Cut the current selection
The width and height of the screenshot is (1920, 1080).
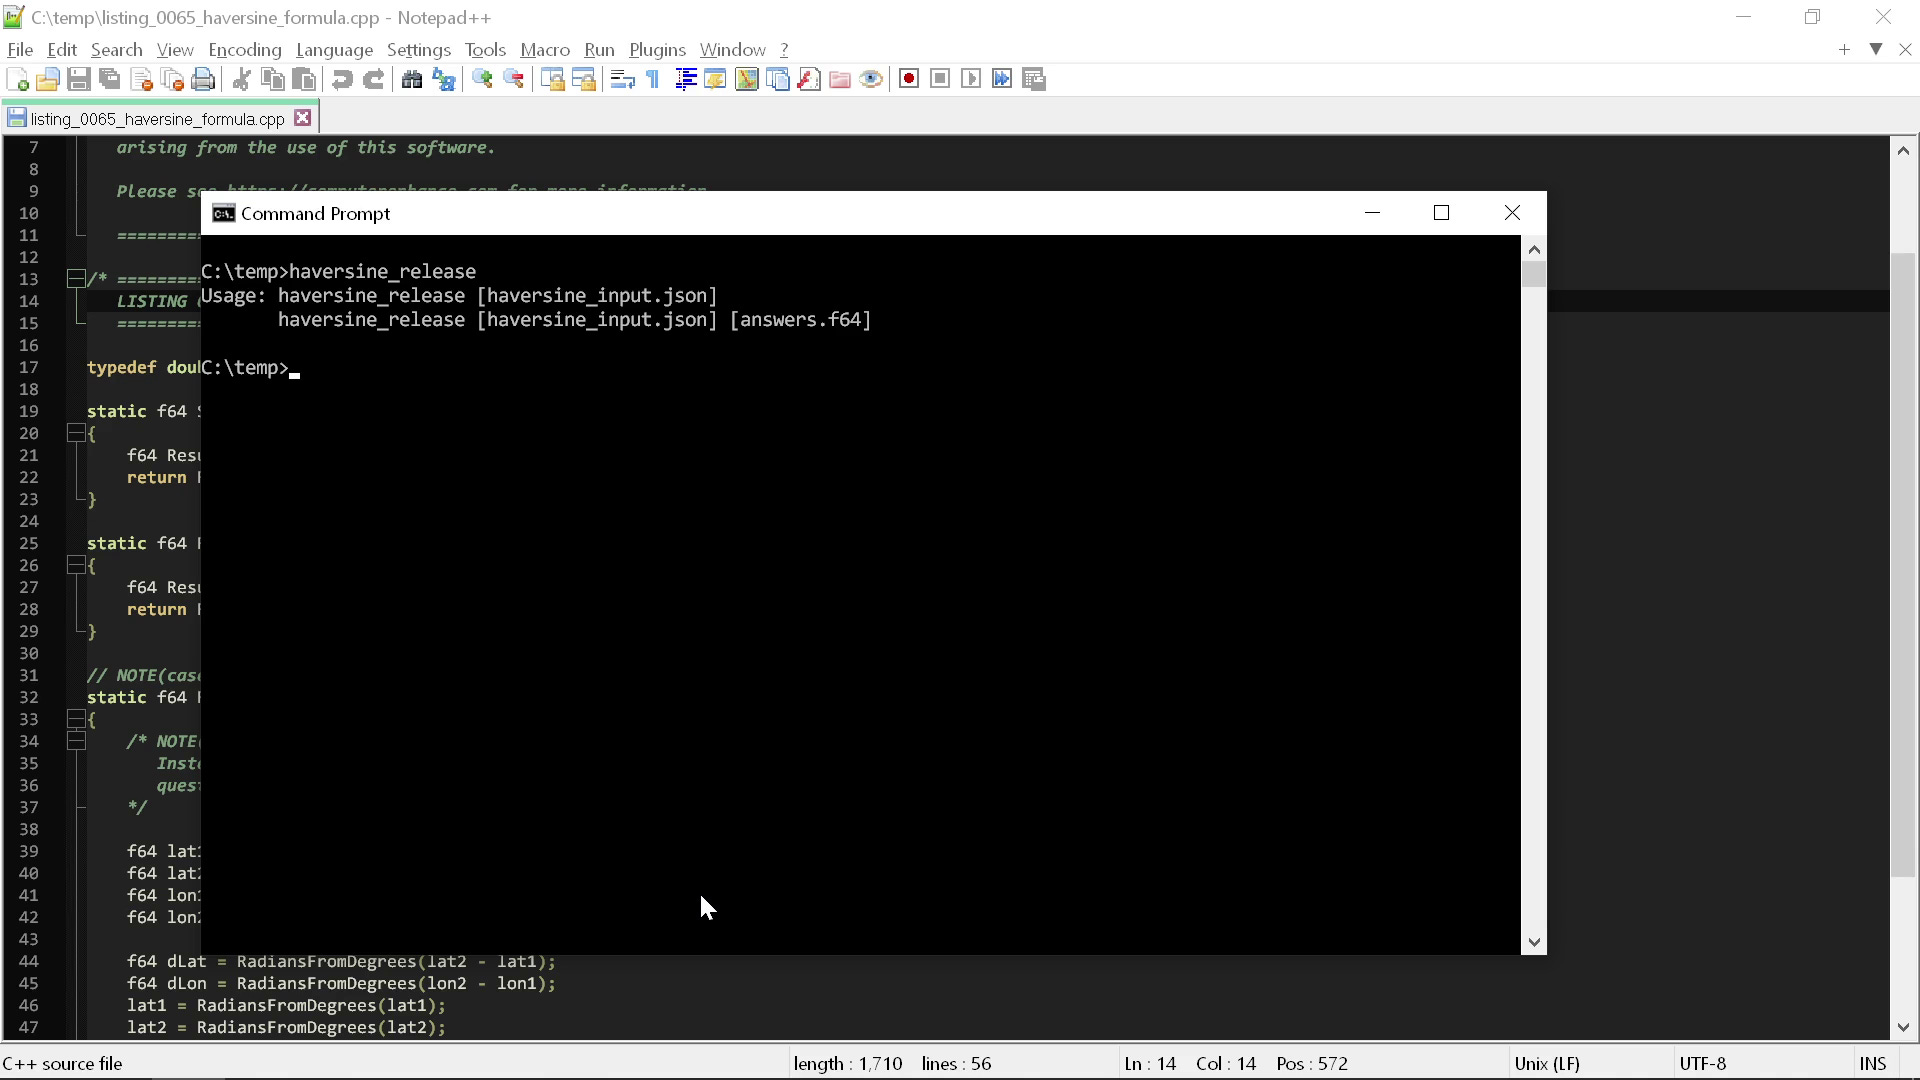(x=242, y=79)
